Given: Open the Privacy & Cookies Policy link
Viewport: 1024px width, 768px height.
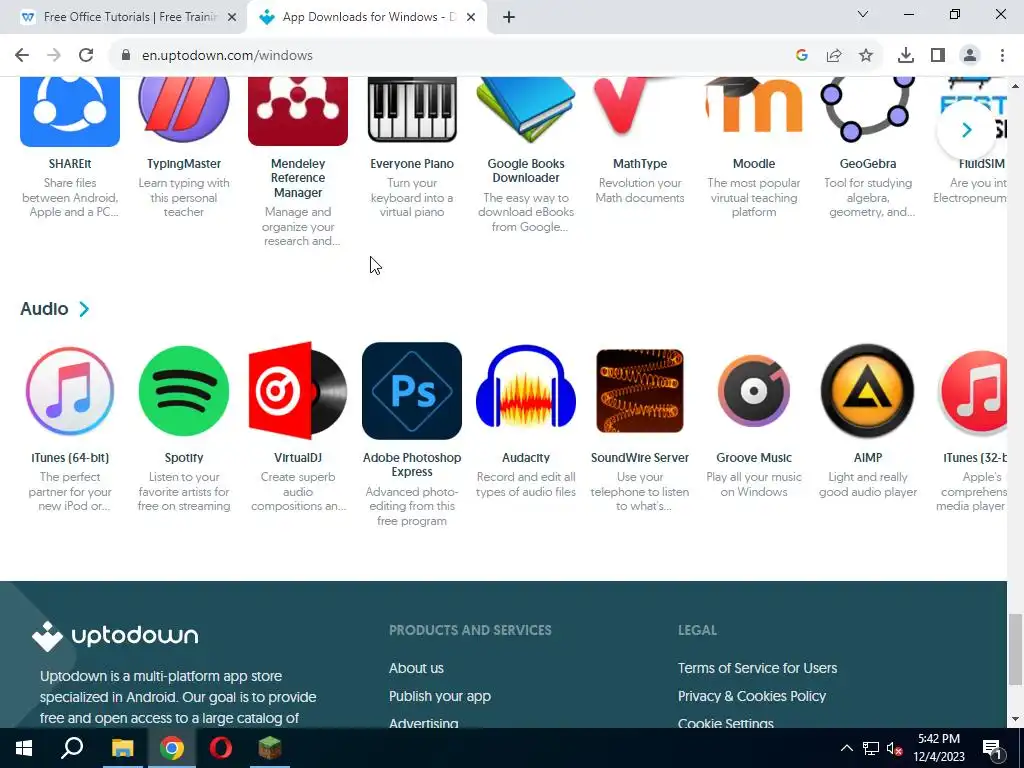Looking at the screenshot, I should coord(752,696).
